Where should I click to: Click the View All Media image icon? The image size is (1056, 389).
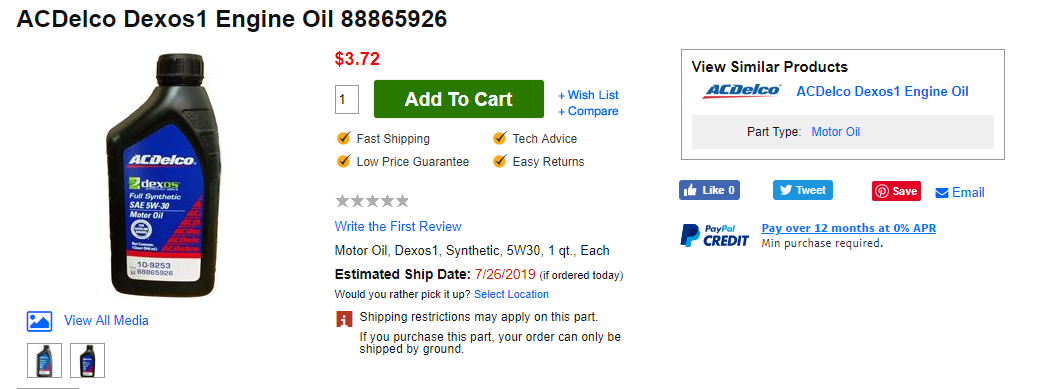point(39,321)
